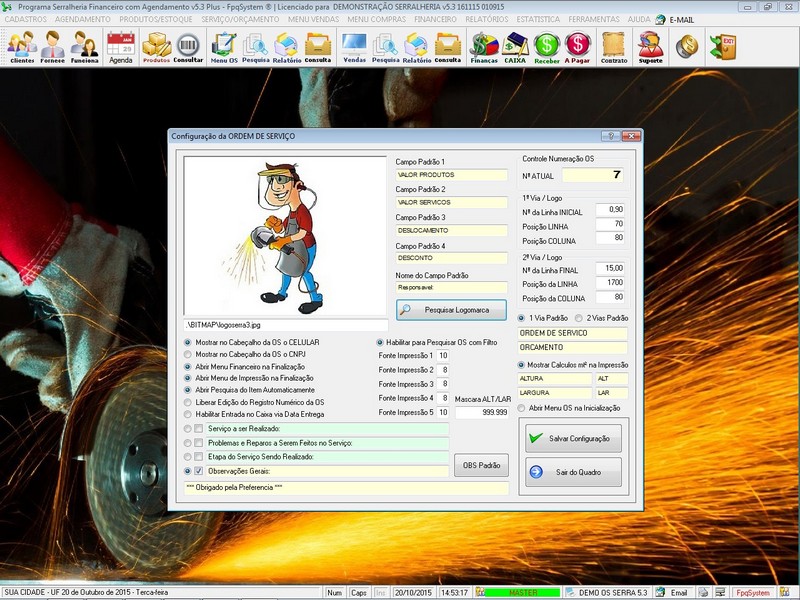Click the Campo Padrão 3 DESLOCAMENTO field
Screen dimensions: 800x600
tap(452, 230)
